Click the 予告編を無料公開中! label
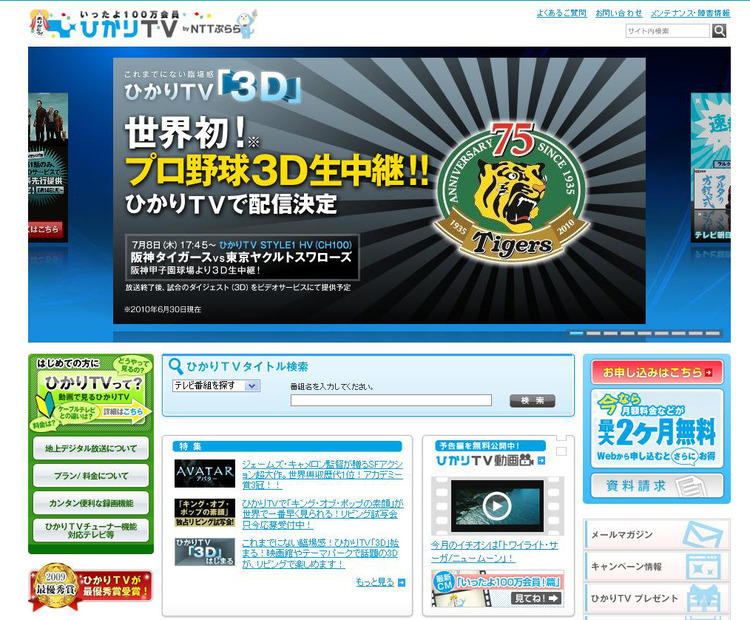The height and width of the screenshot is (620, 750). click(x=490, y=446)
